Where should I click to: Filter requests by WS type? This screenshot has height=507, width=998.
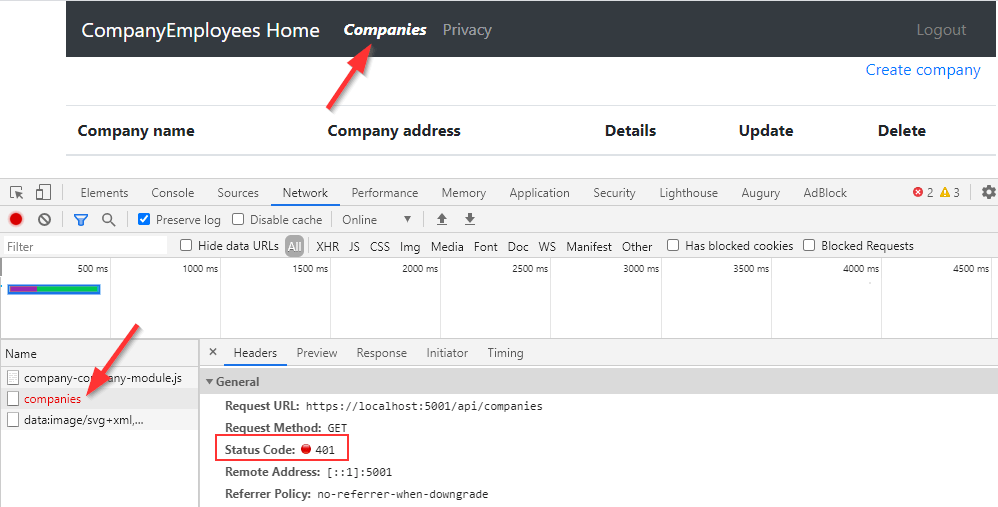547,246
